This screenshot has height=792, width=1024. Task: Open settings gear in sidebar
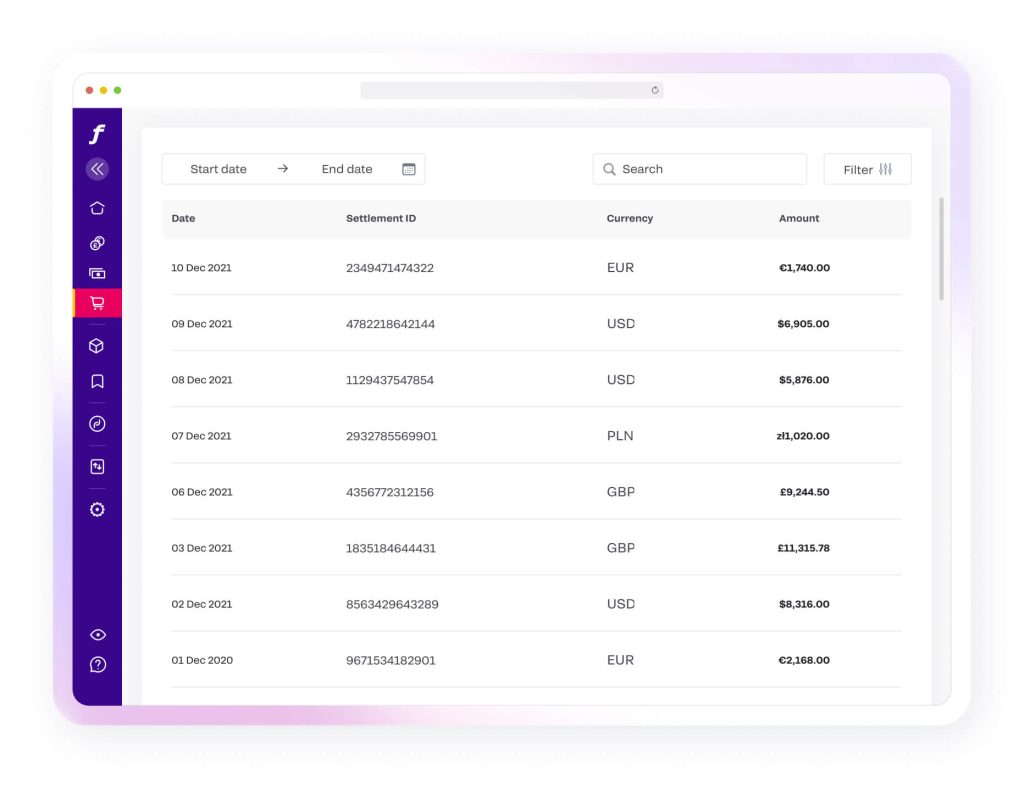point(97,509)
